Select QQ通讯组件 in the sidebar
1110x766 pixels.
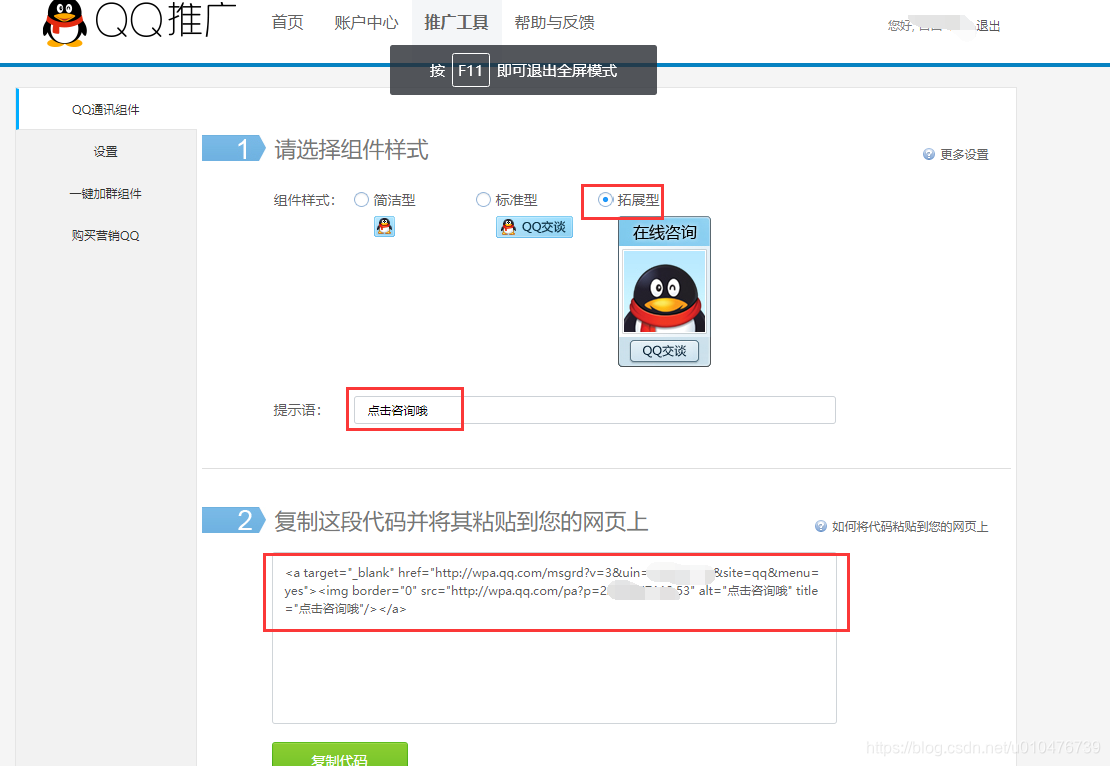click(x=106, y=109)
